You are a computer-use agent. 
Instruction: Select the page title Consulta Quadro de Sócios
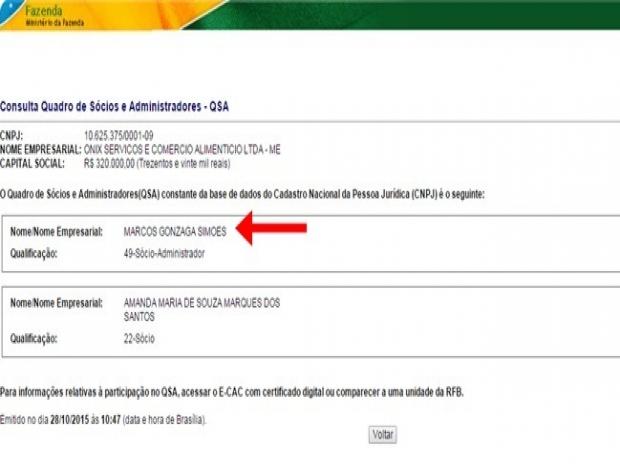pyautogui.click(x=116, y=105)
